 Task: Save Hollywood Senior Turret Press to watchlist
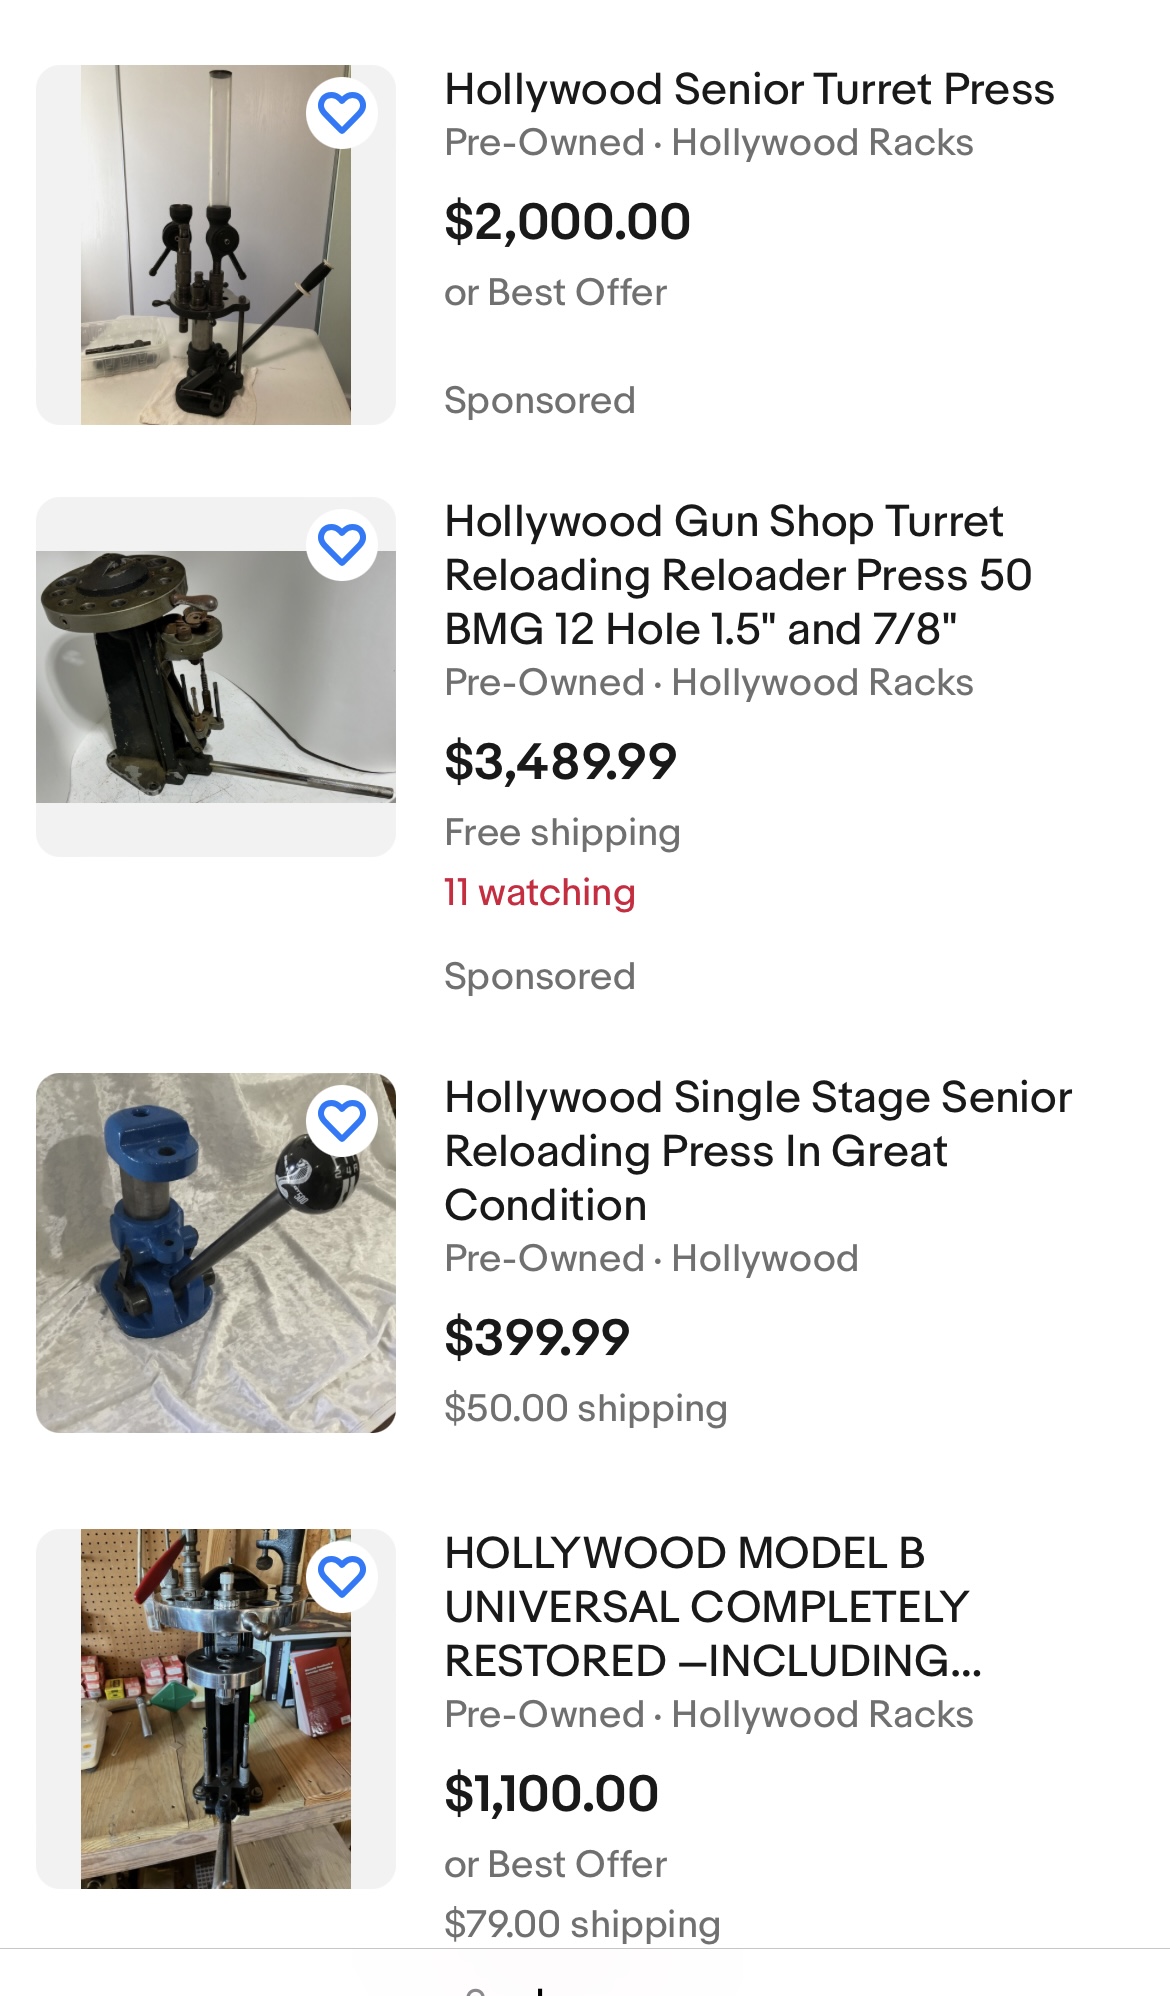click(x=342, y=112)
